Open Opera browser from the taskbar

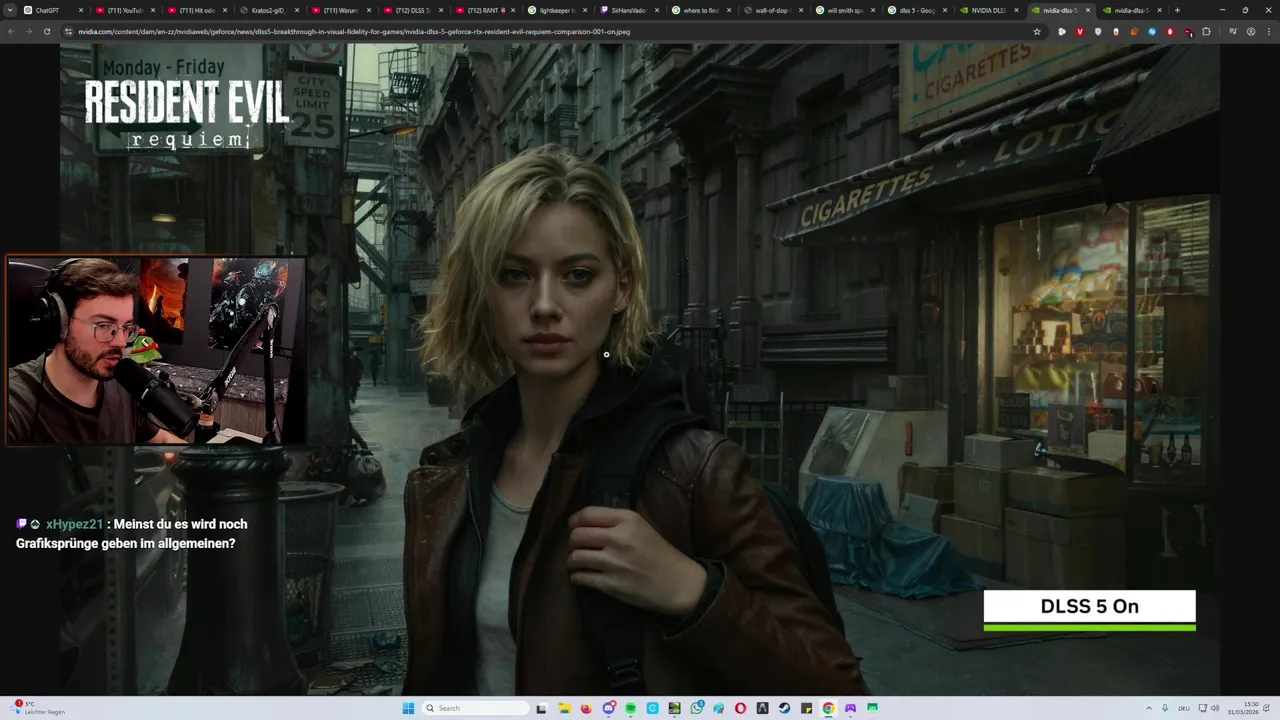pyautogui.click(x=740, y=708)
